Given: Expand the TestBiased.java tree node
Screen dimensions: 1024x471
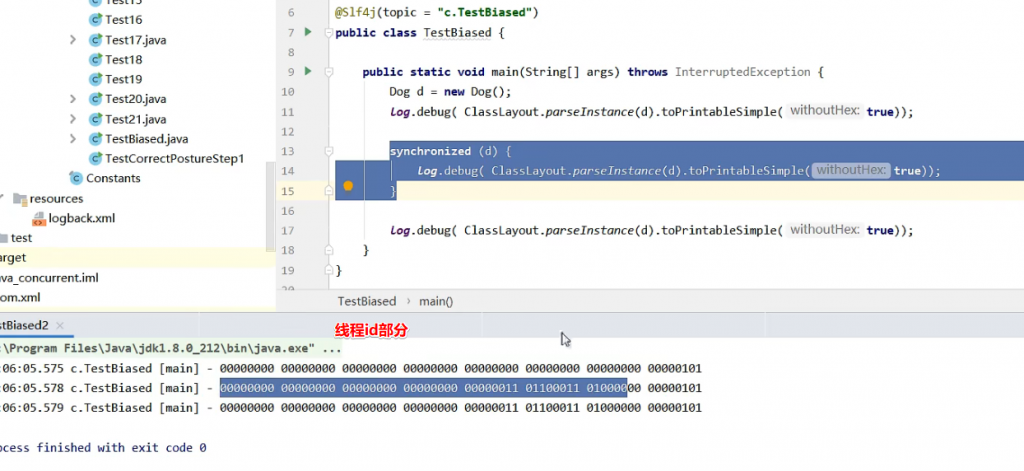Looking at the screenshot, I should click(x=73, y=139).
